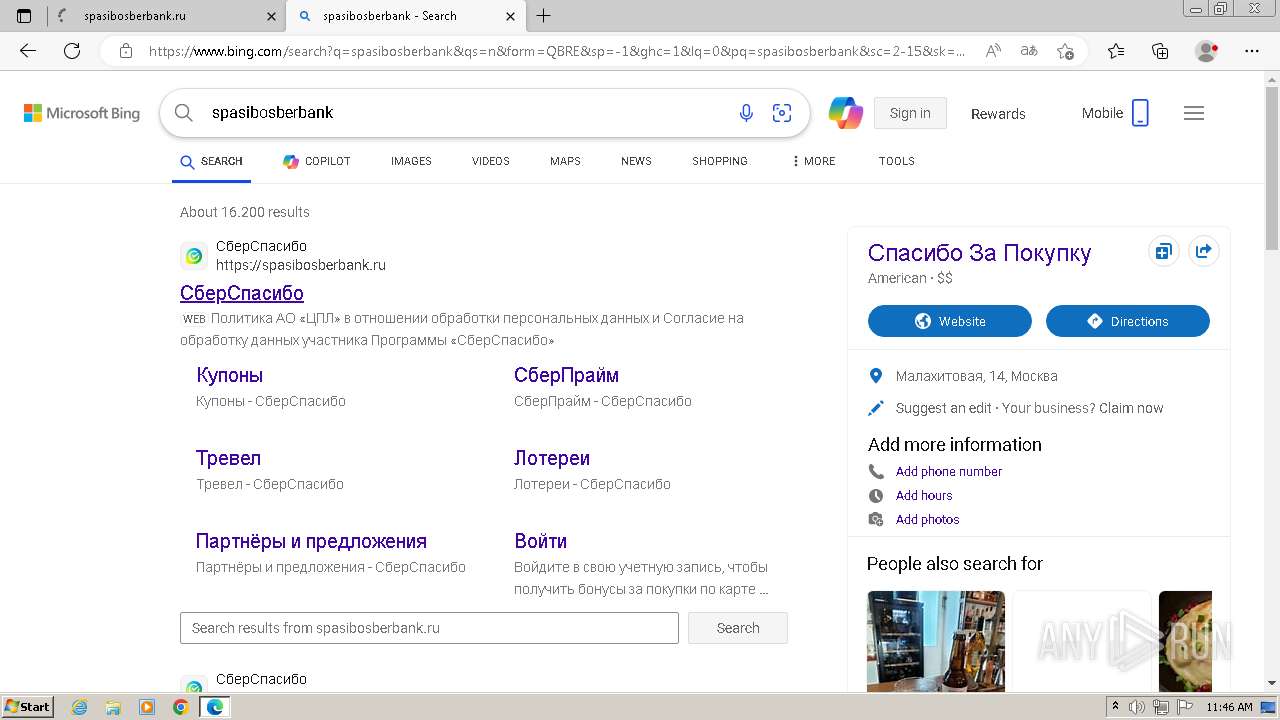The width and height of the screenshot is (1280, 720).
Task: Open the Тревел sitelink
Action: click(x=228, y=459)
